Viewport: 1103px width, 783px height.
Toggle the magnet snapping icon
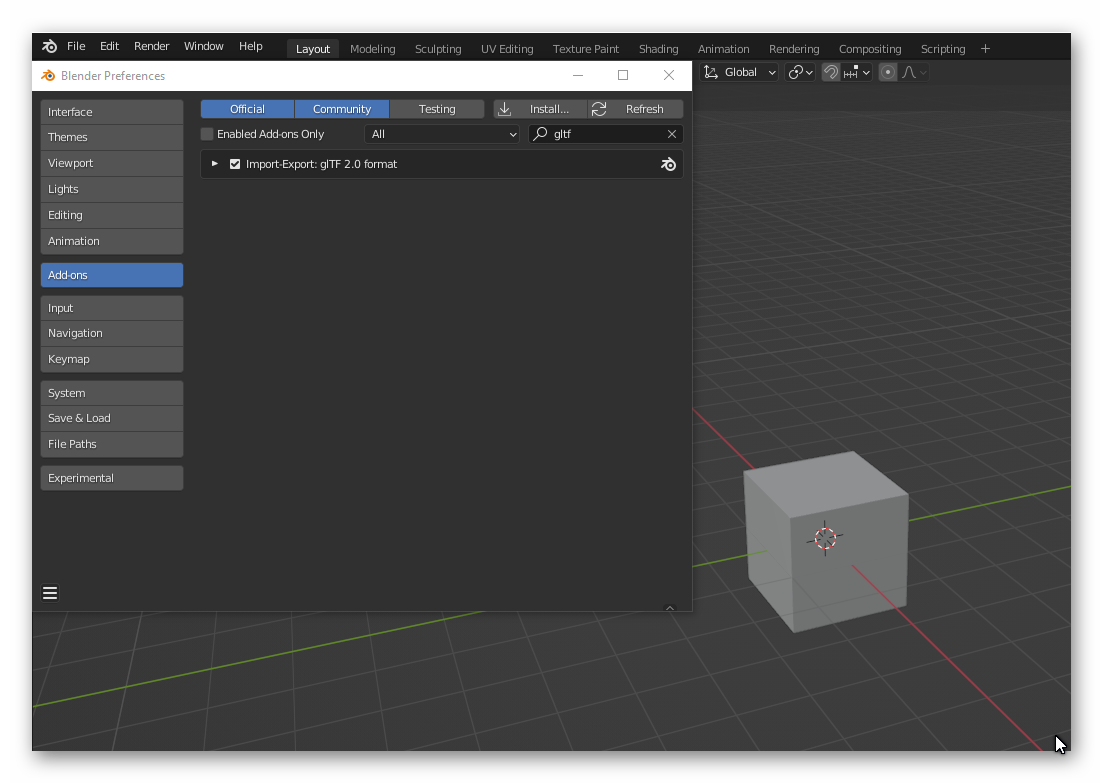831,72
